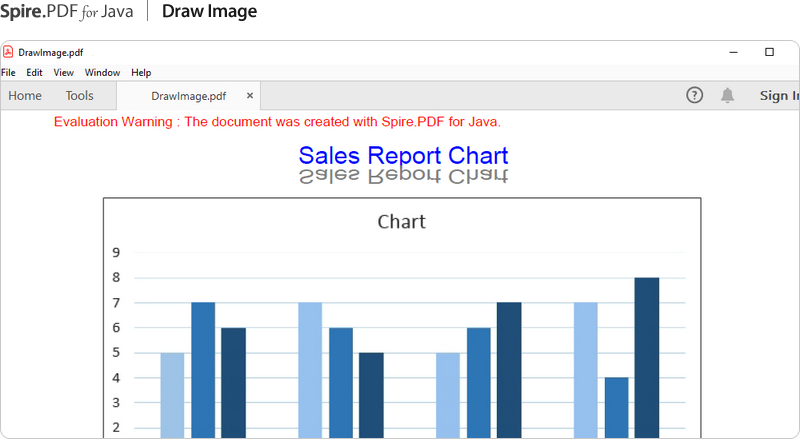Click the red Evaluation Warning text
The width and height of the screenshot is (800, 440).
(277, 122)
